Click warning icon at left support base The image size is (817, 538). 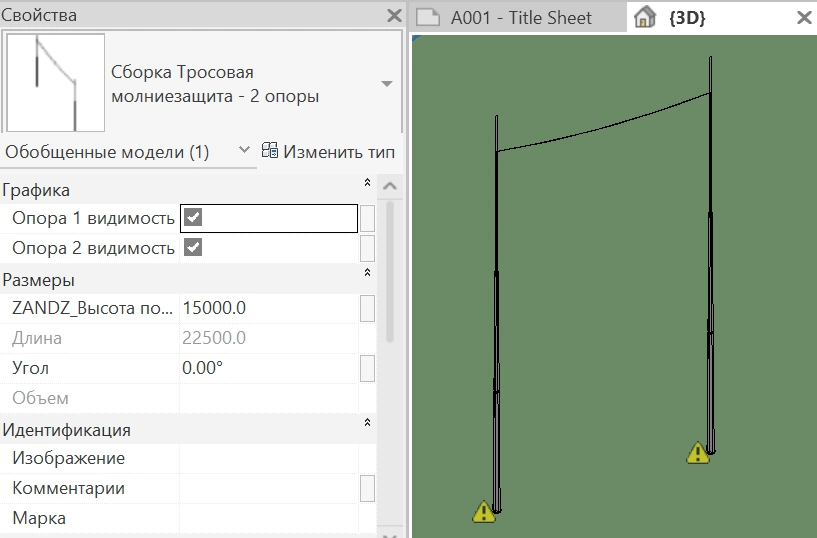[484, 512]
